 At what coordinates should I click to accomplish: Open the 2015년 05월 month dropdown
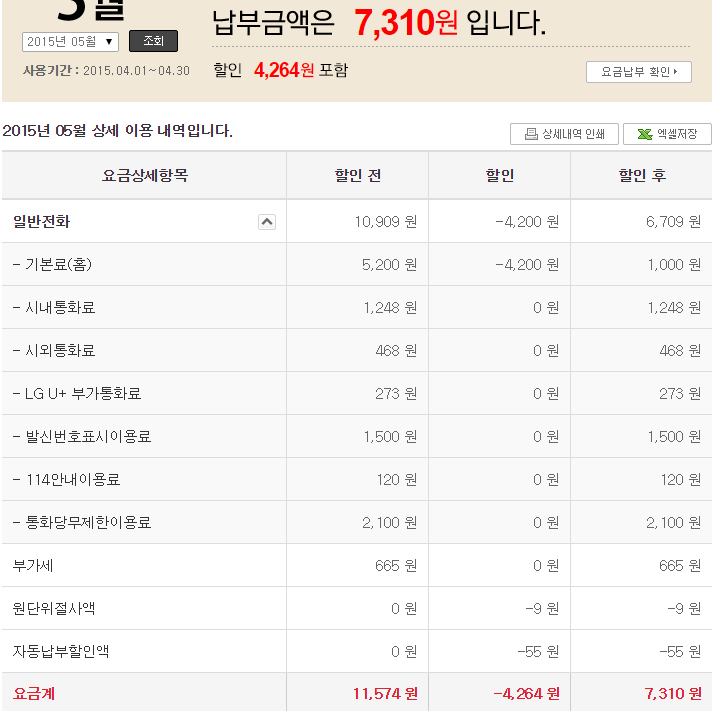(70, 41)
